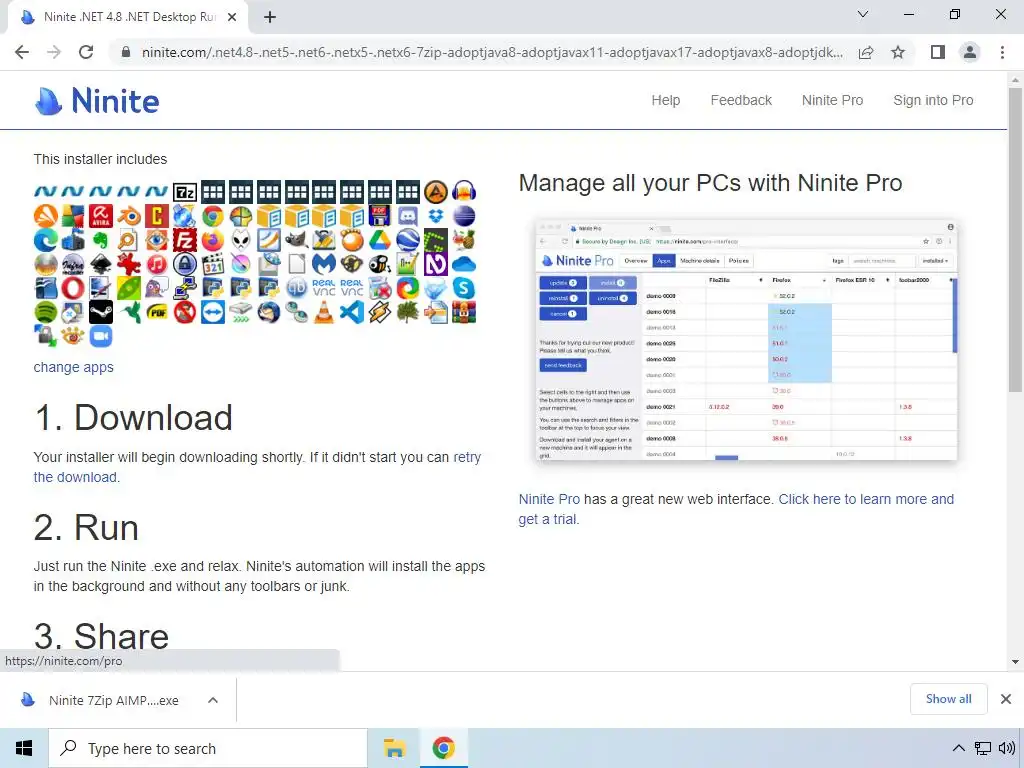This screenshot has height=768, width=1024.
Task: Click the Spotify icon
Action: pos(46,312)
